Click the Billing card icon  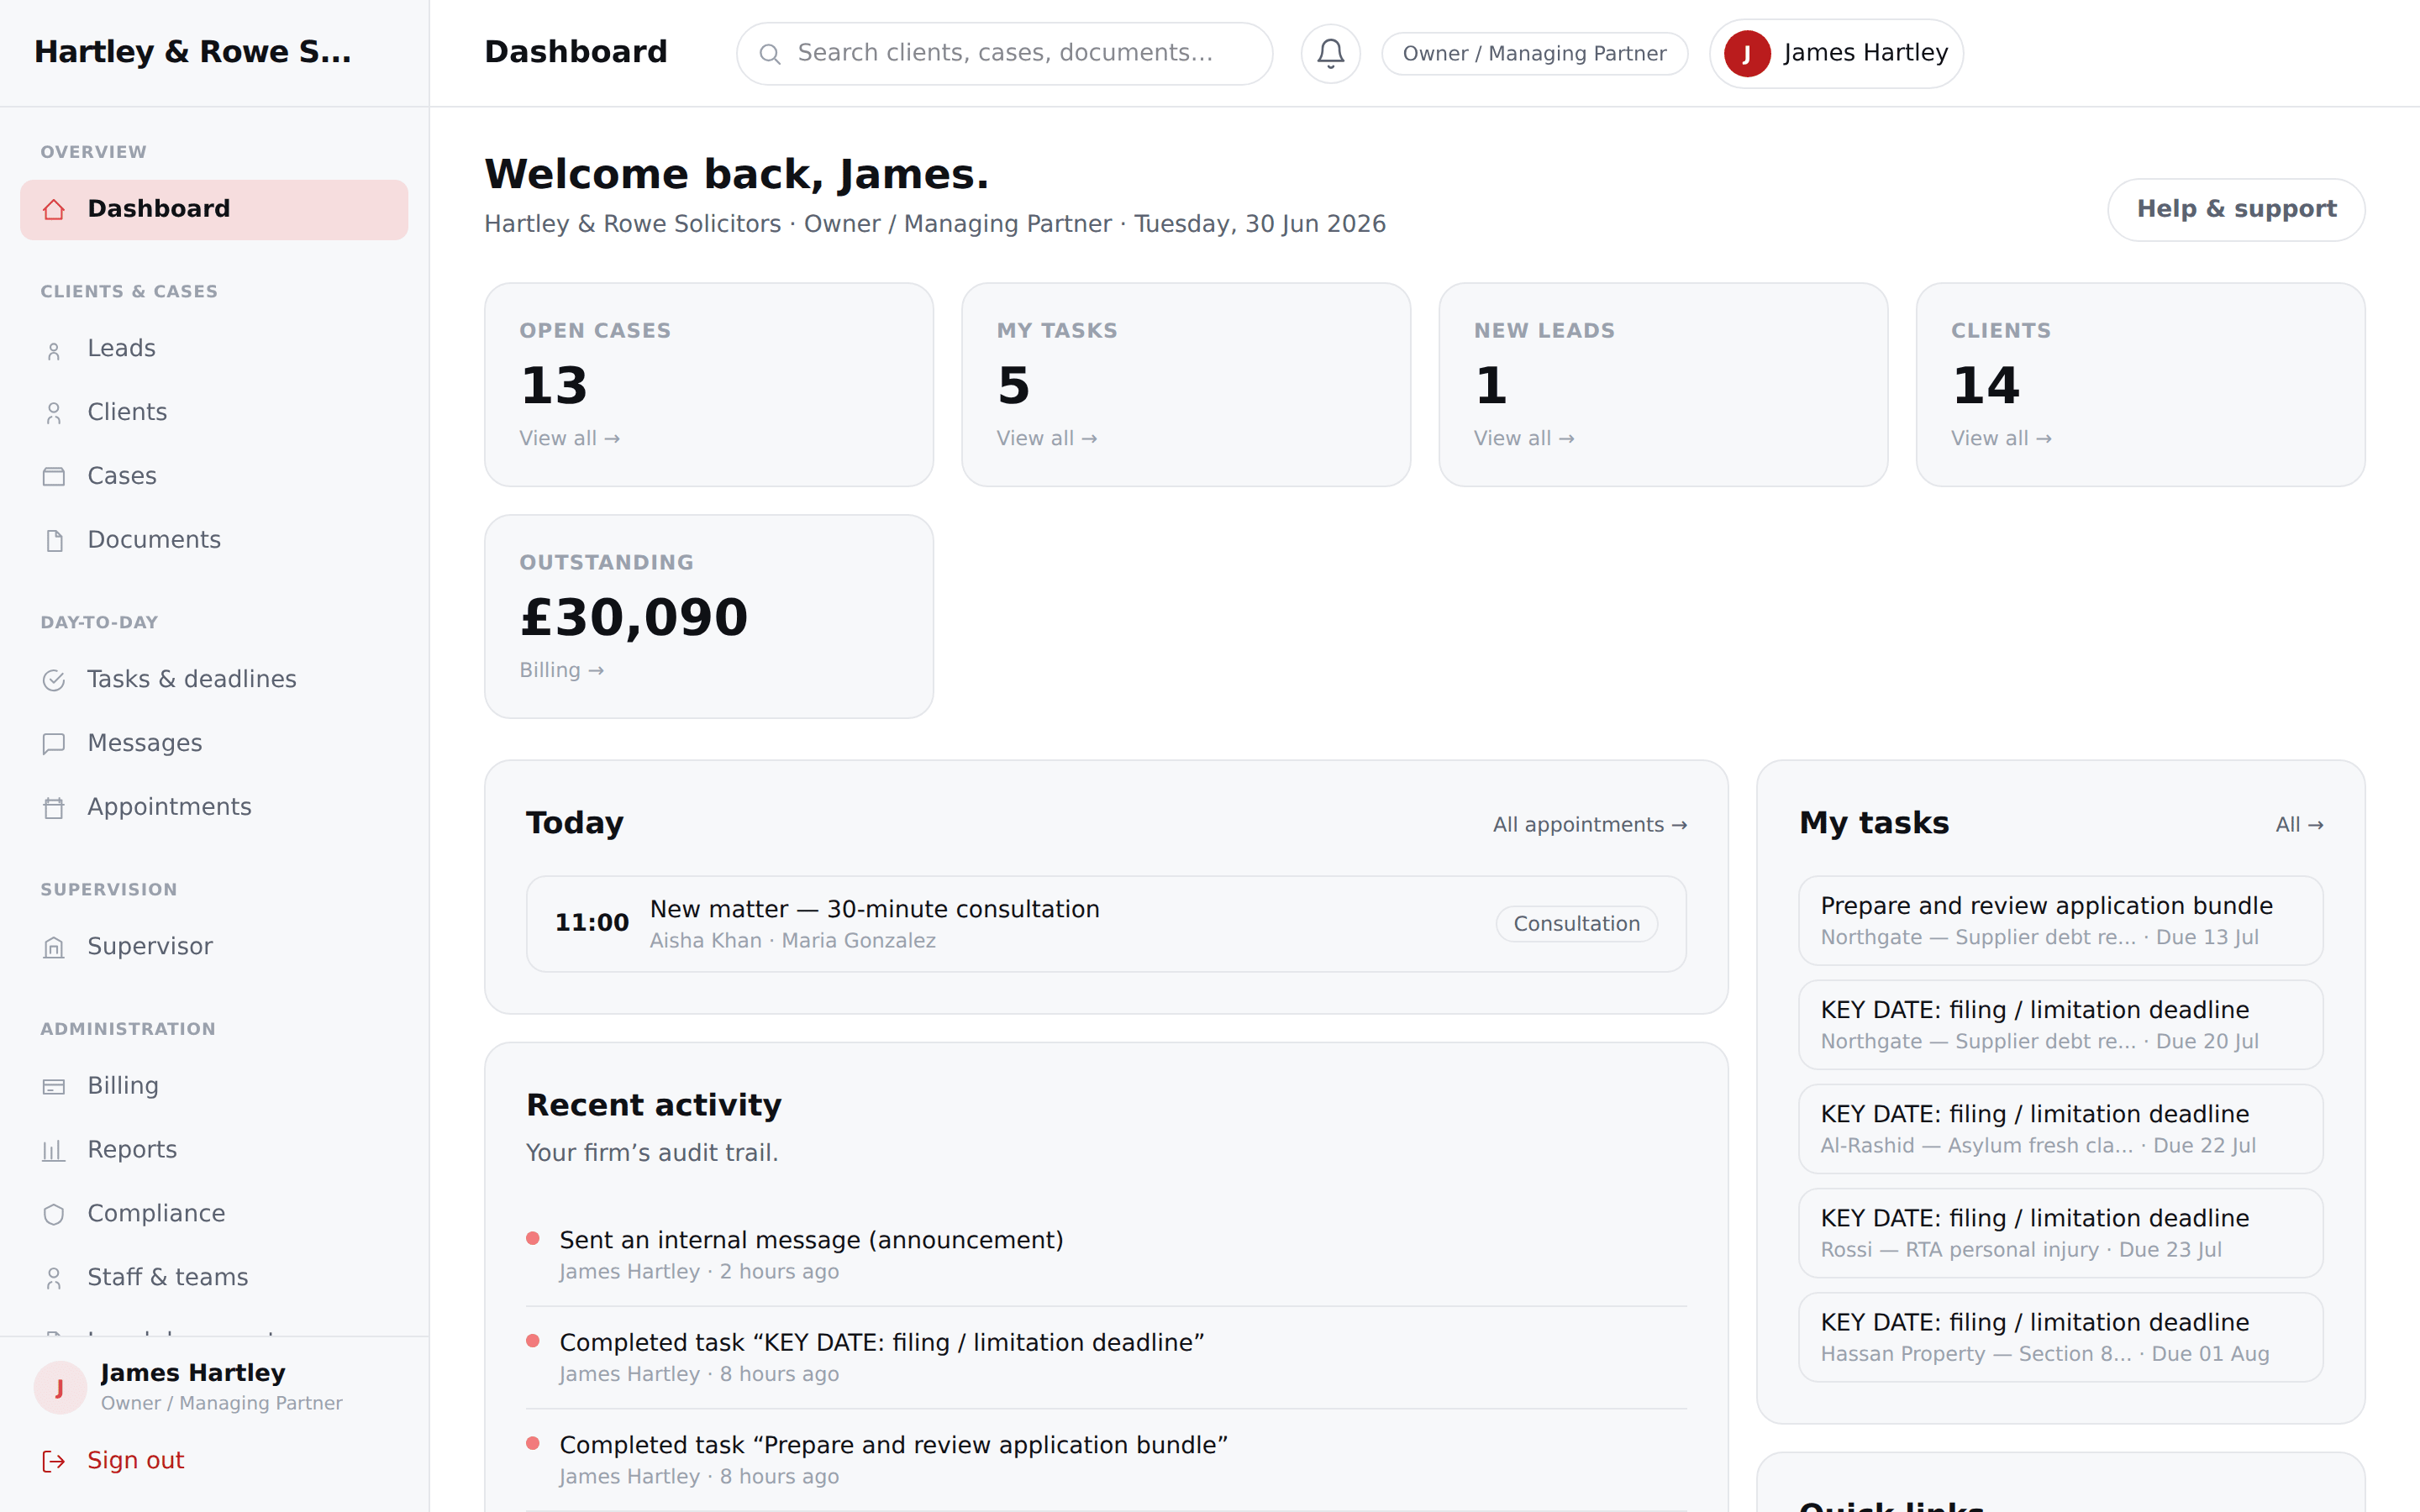[x=54, y=1087]
